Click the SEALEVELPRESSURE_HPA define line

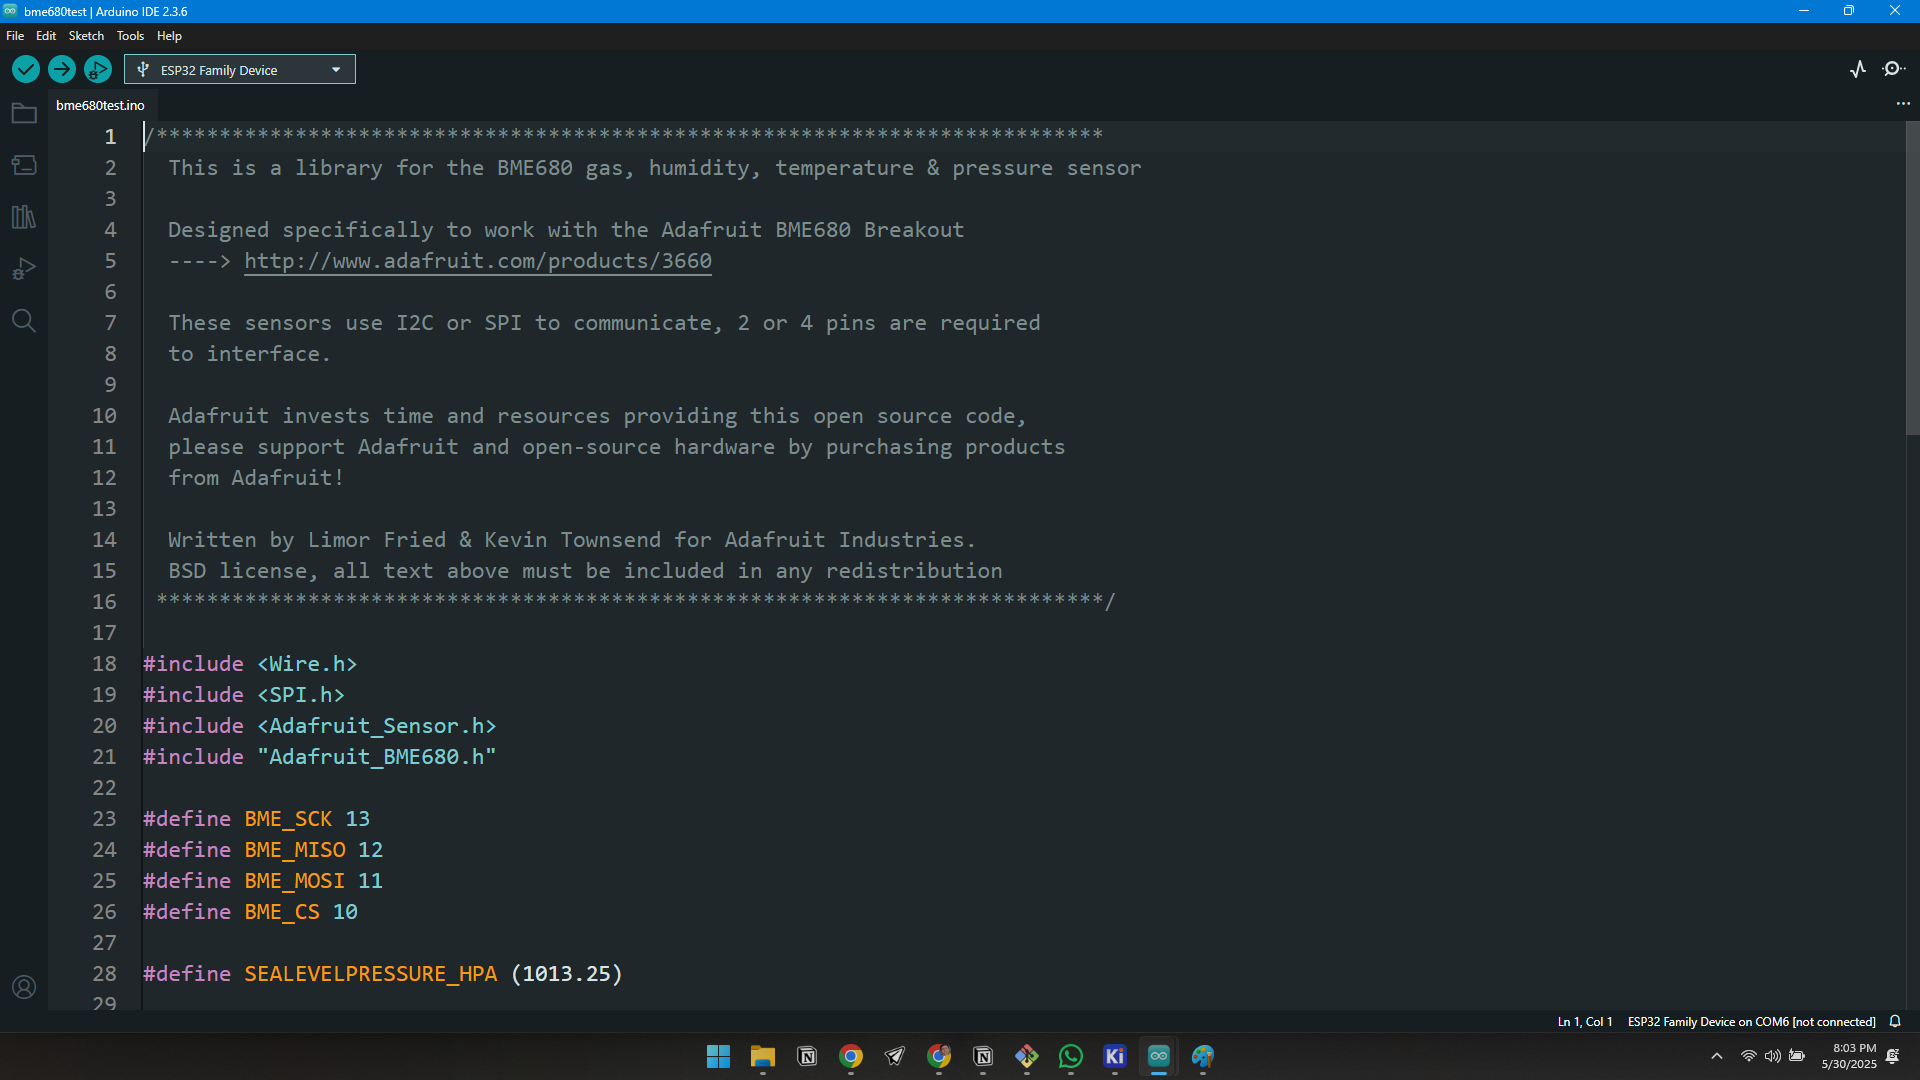coord(383,974)
